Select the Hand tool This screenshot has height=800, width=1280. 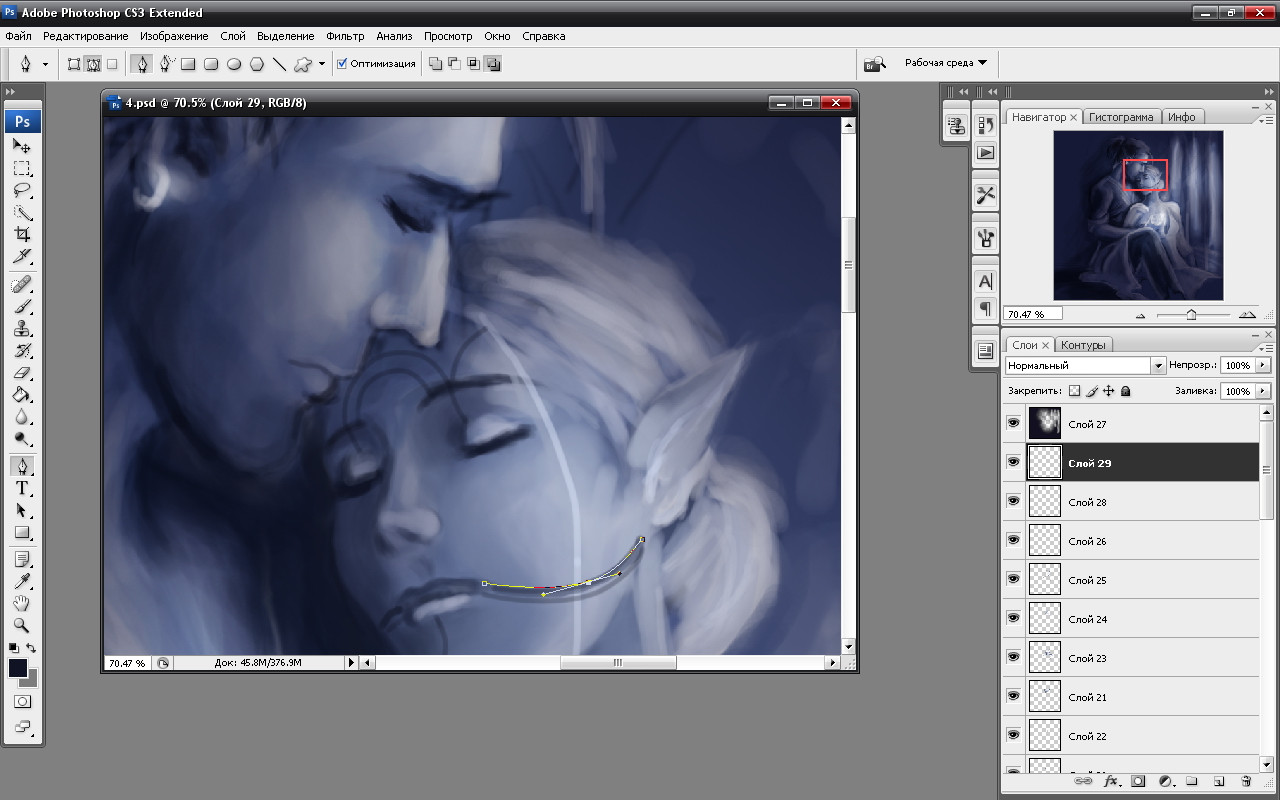pos(22,603)
